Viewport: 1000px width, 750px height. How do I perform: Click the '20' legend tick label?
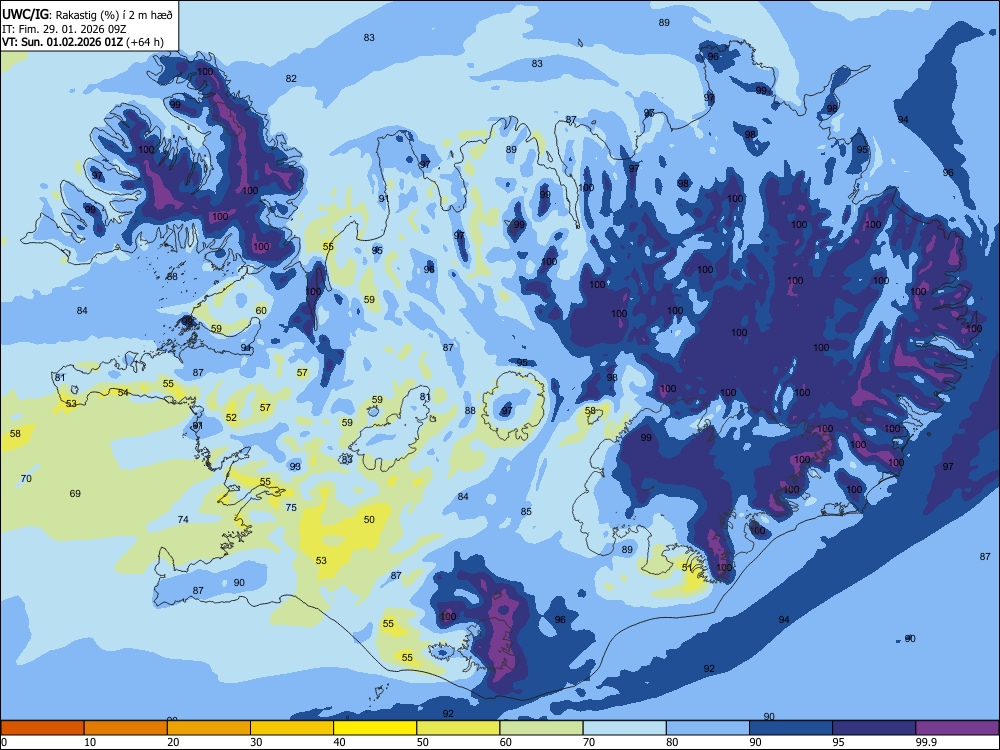tap(173, 742)
